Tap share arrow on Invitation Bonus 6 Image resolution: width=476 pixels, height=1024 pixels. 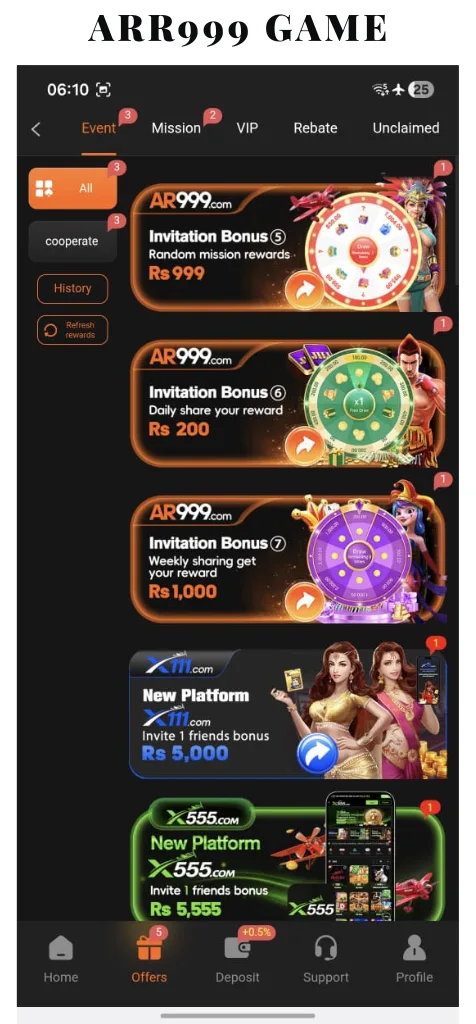pos(304,446)
